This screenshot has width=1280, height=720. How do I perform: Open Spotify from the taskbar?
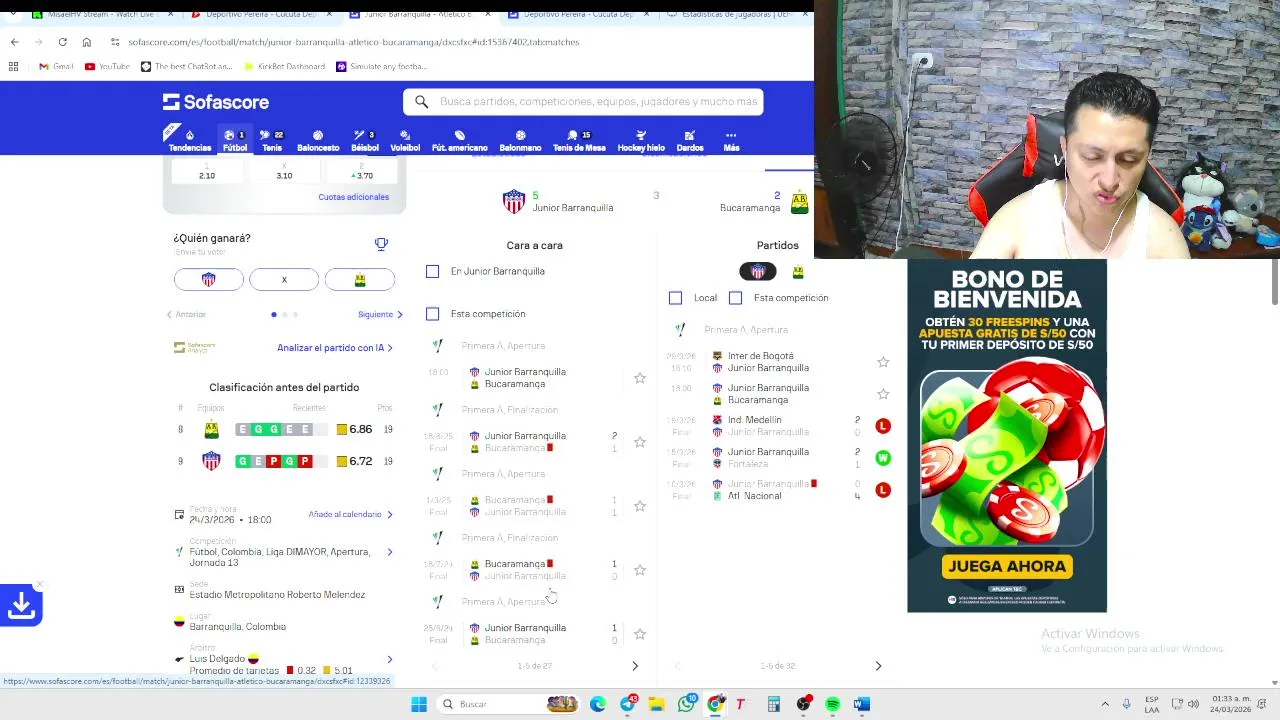pos(832,704)
